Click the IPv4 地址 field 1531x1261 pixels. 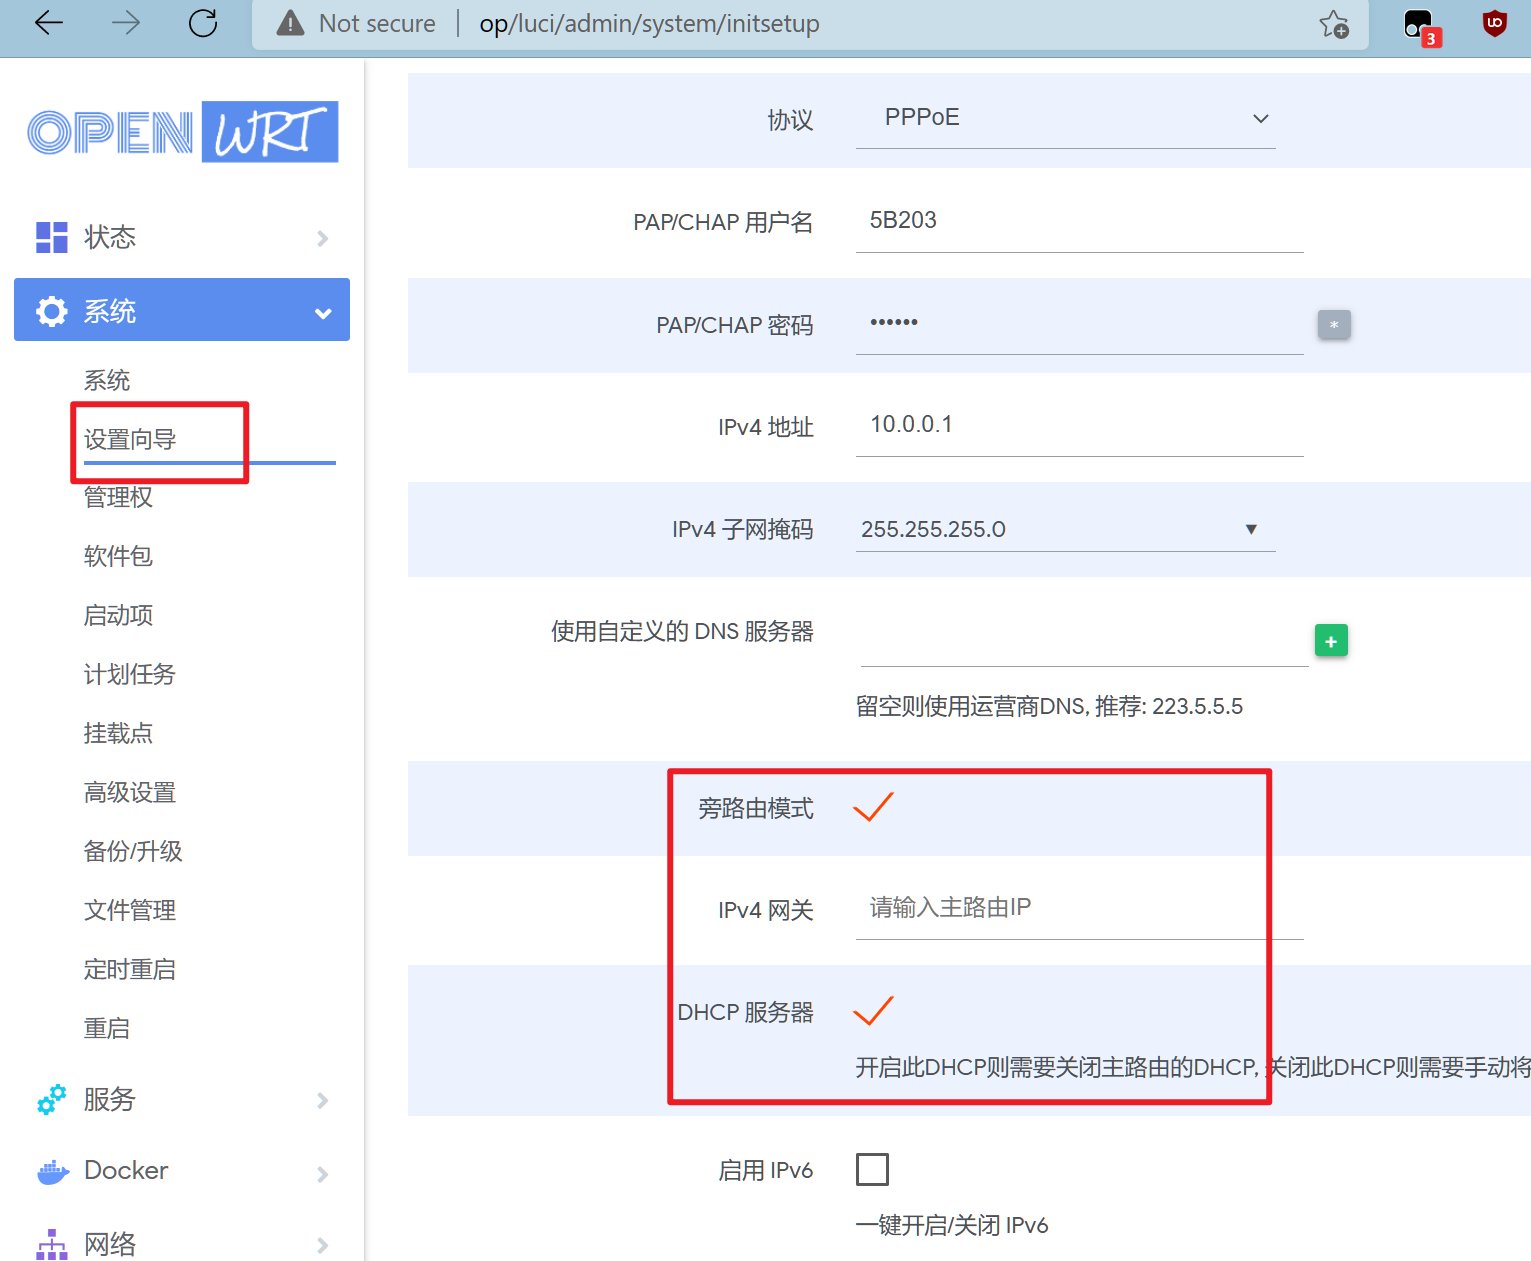click(1080, 426)
